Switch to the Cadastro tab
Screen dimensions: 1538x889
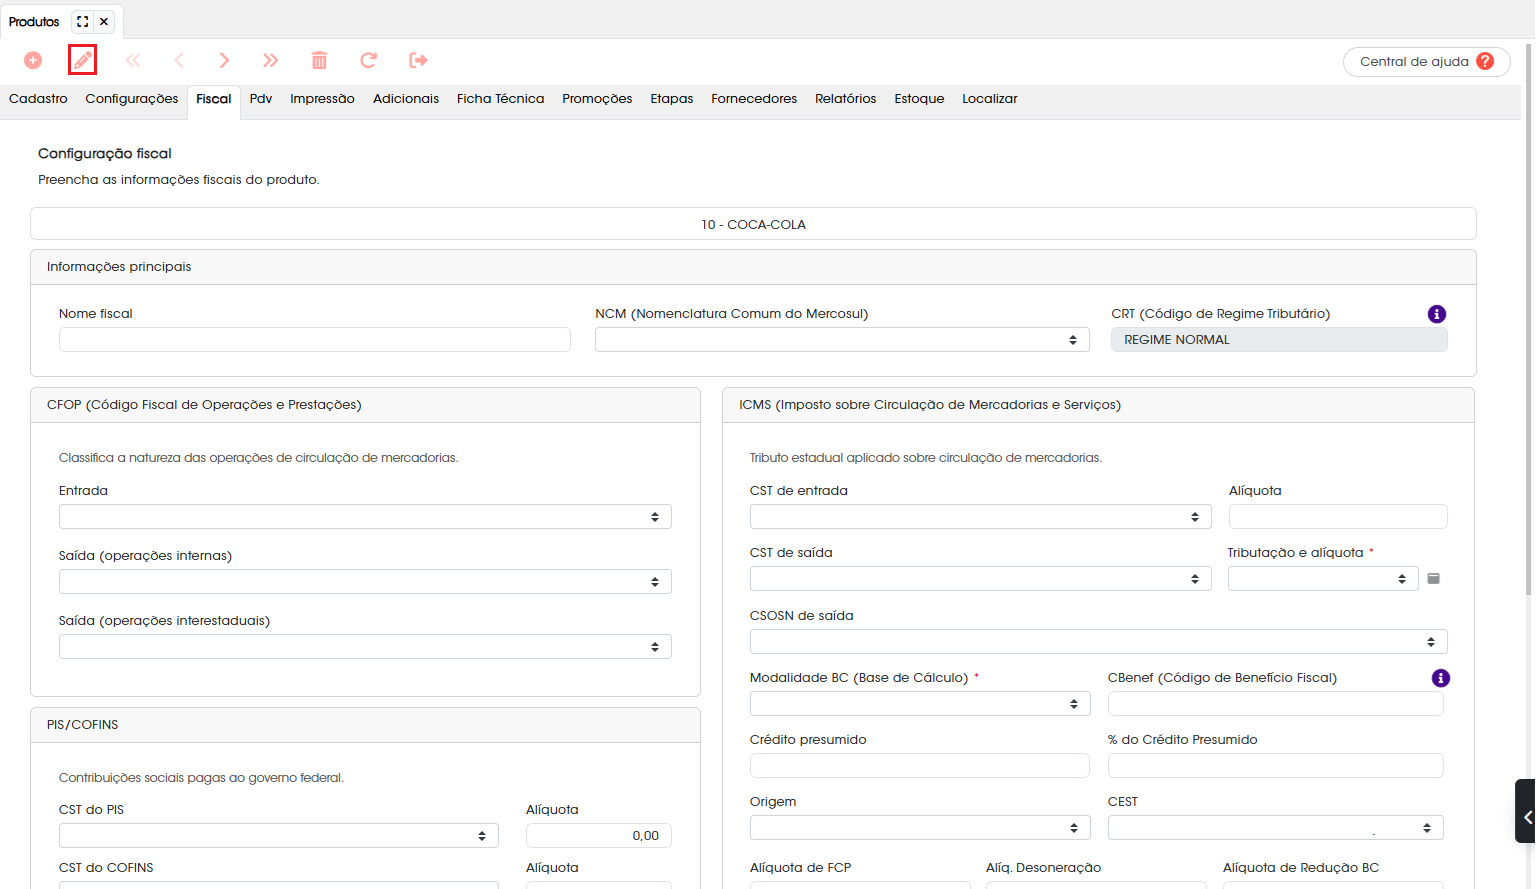point(38,99)
